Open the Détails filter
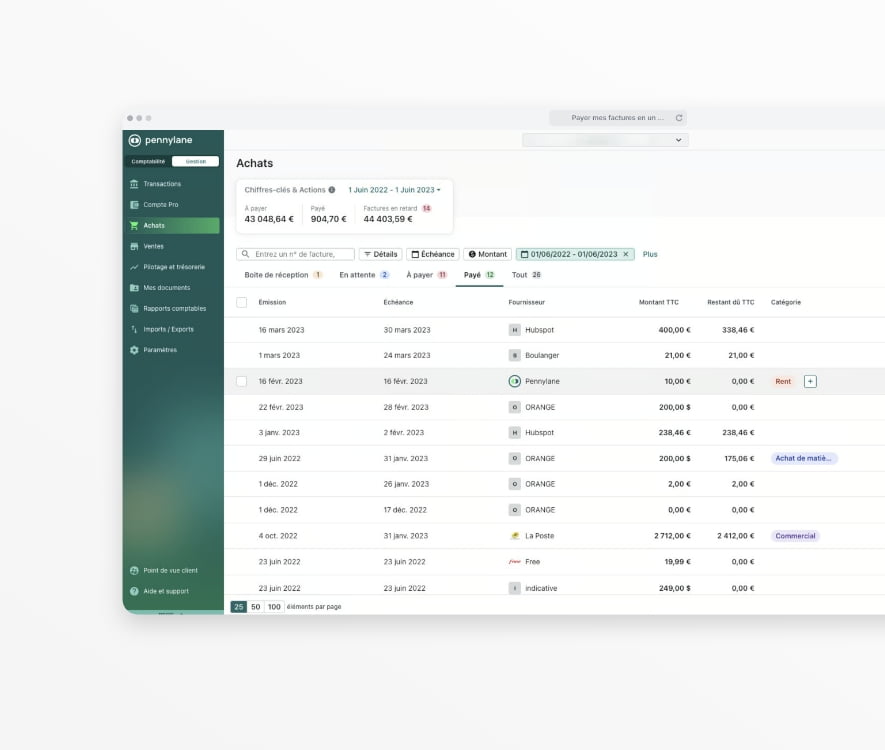Screen dimensions: 885x750 [380, 255]
